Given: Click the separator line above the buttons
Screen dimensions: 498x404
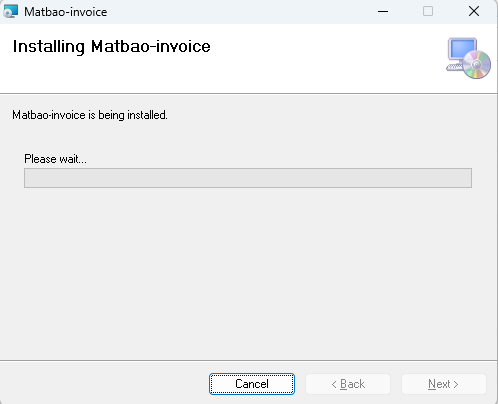Looking at the screenshot, I should point(248,360).
